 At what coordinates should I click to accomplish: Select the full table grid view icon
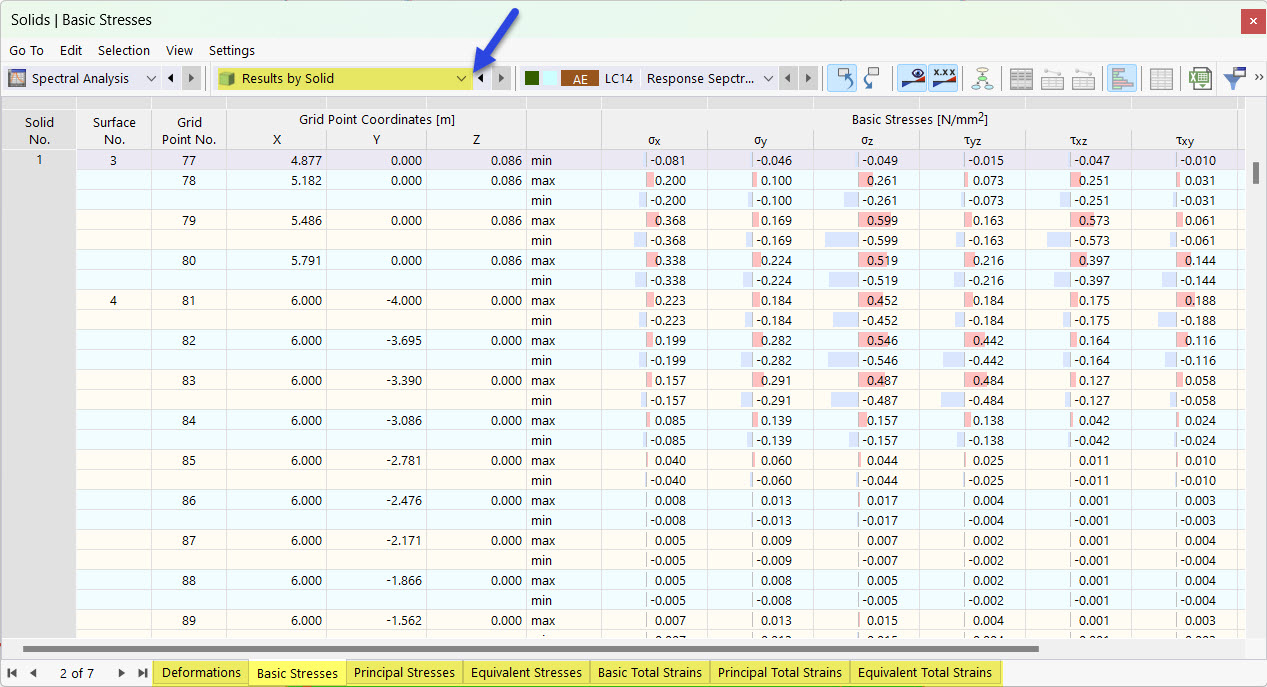point(1161,78)
